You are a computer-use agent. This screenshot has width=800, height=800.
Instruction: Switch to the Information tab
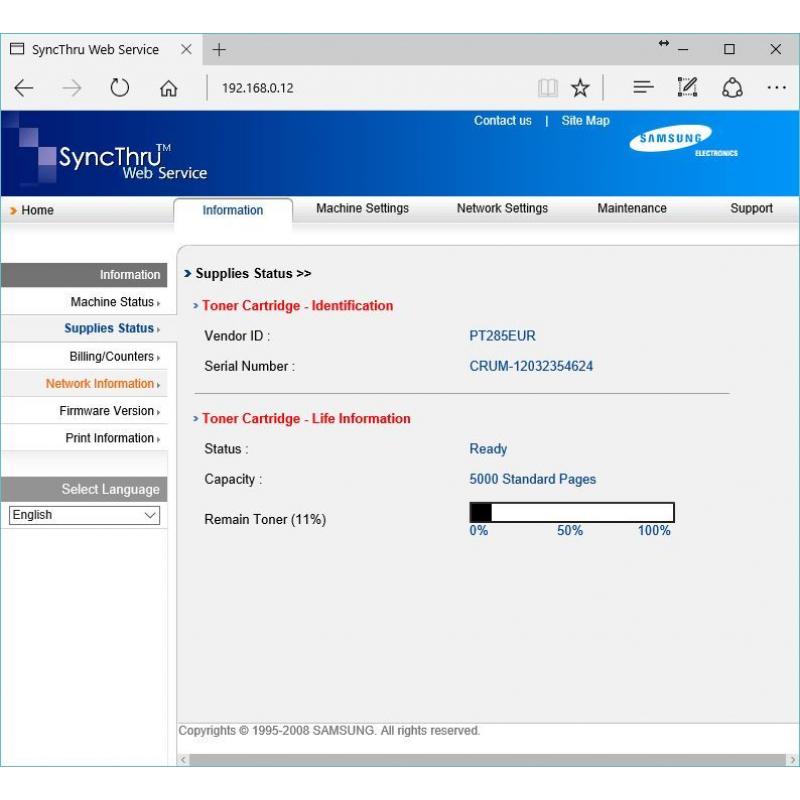pos(233,210)
